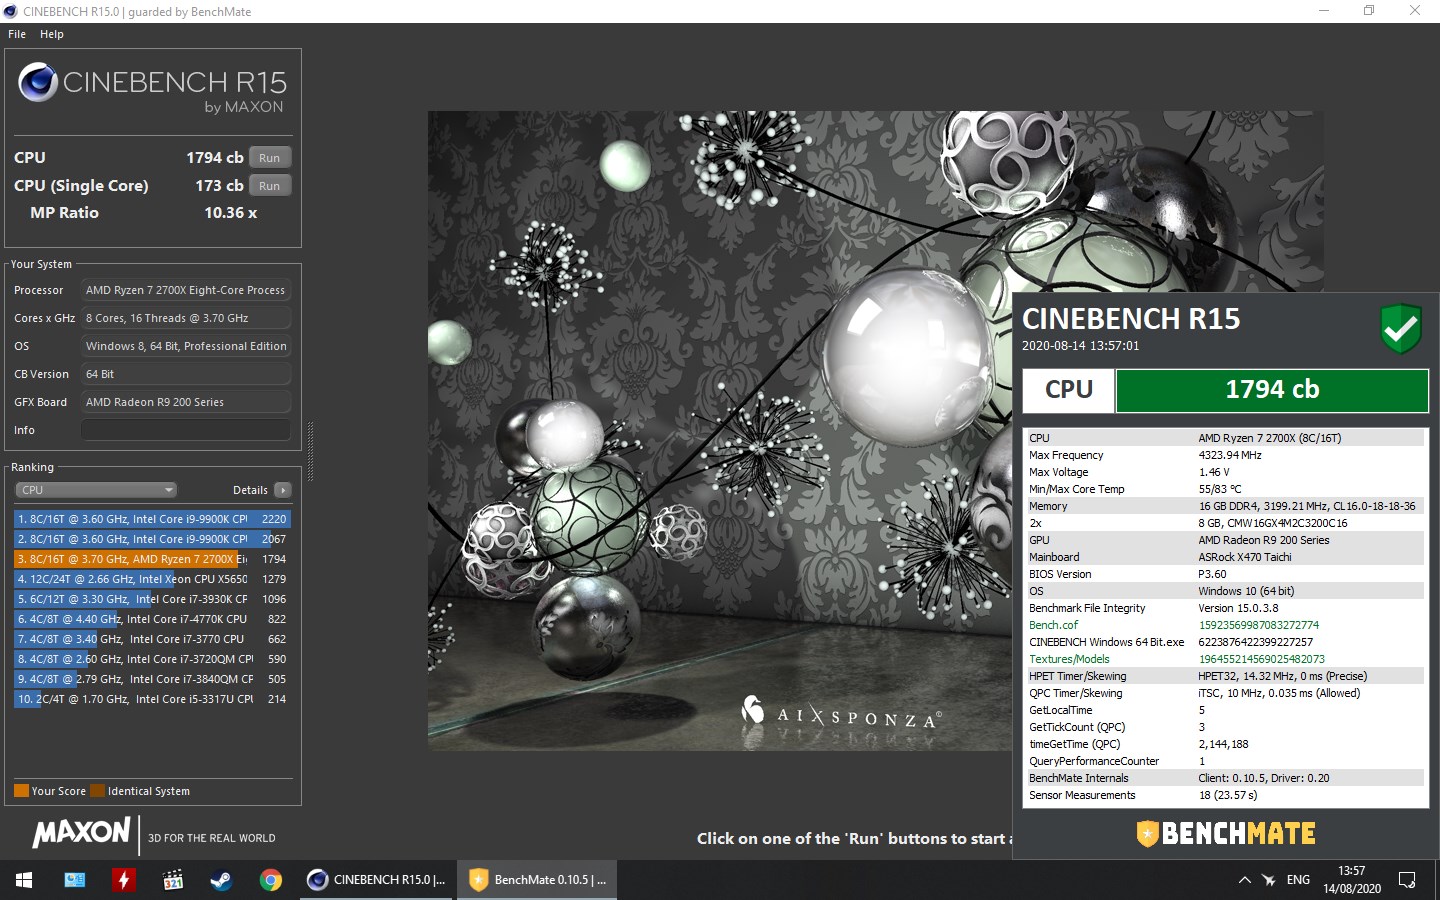1440x900 pixels.
Task: Click the panel splitter grip handle
Action: pos(311,452)
